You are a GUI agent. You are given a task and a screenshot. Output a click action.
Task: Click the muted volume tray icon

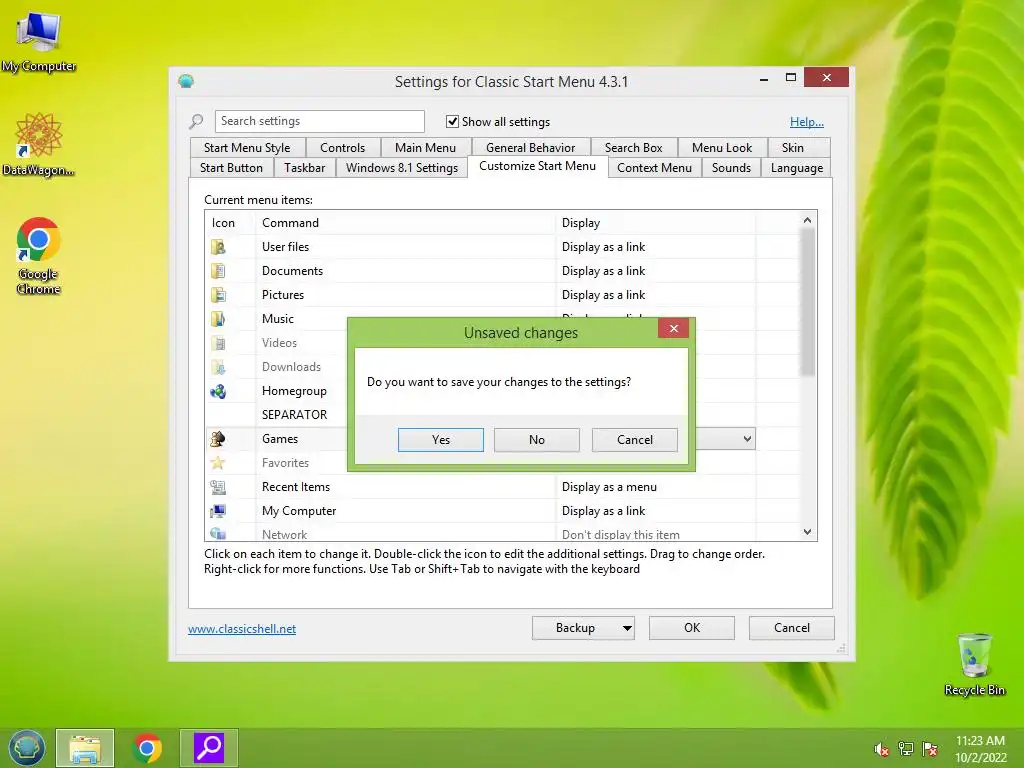point(882,749)
